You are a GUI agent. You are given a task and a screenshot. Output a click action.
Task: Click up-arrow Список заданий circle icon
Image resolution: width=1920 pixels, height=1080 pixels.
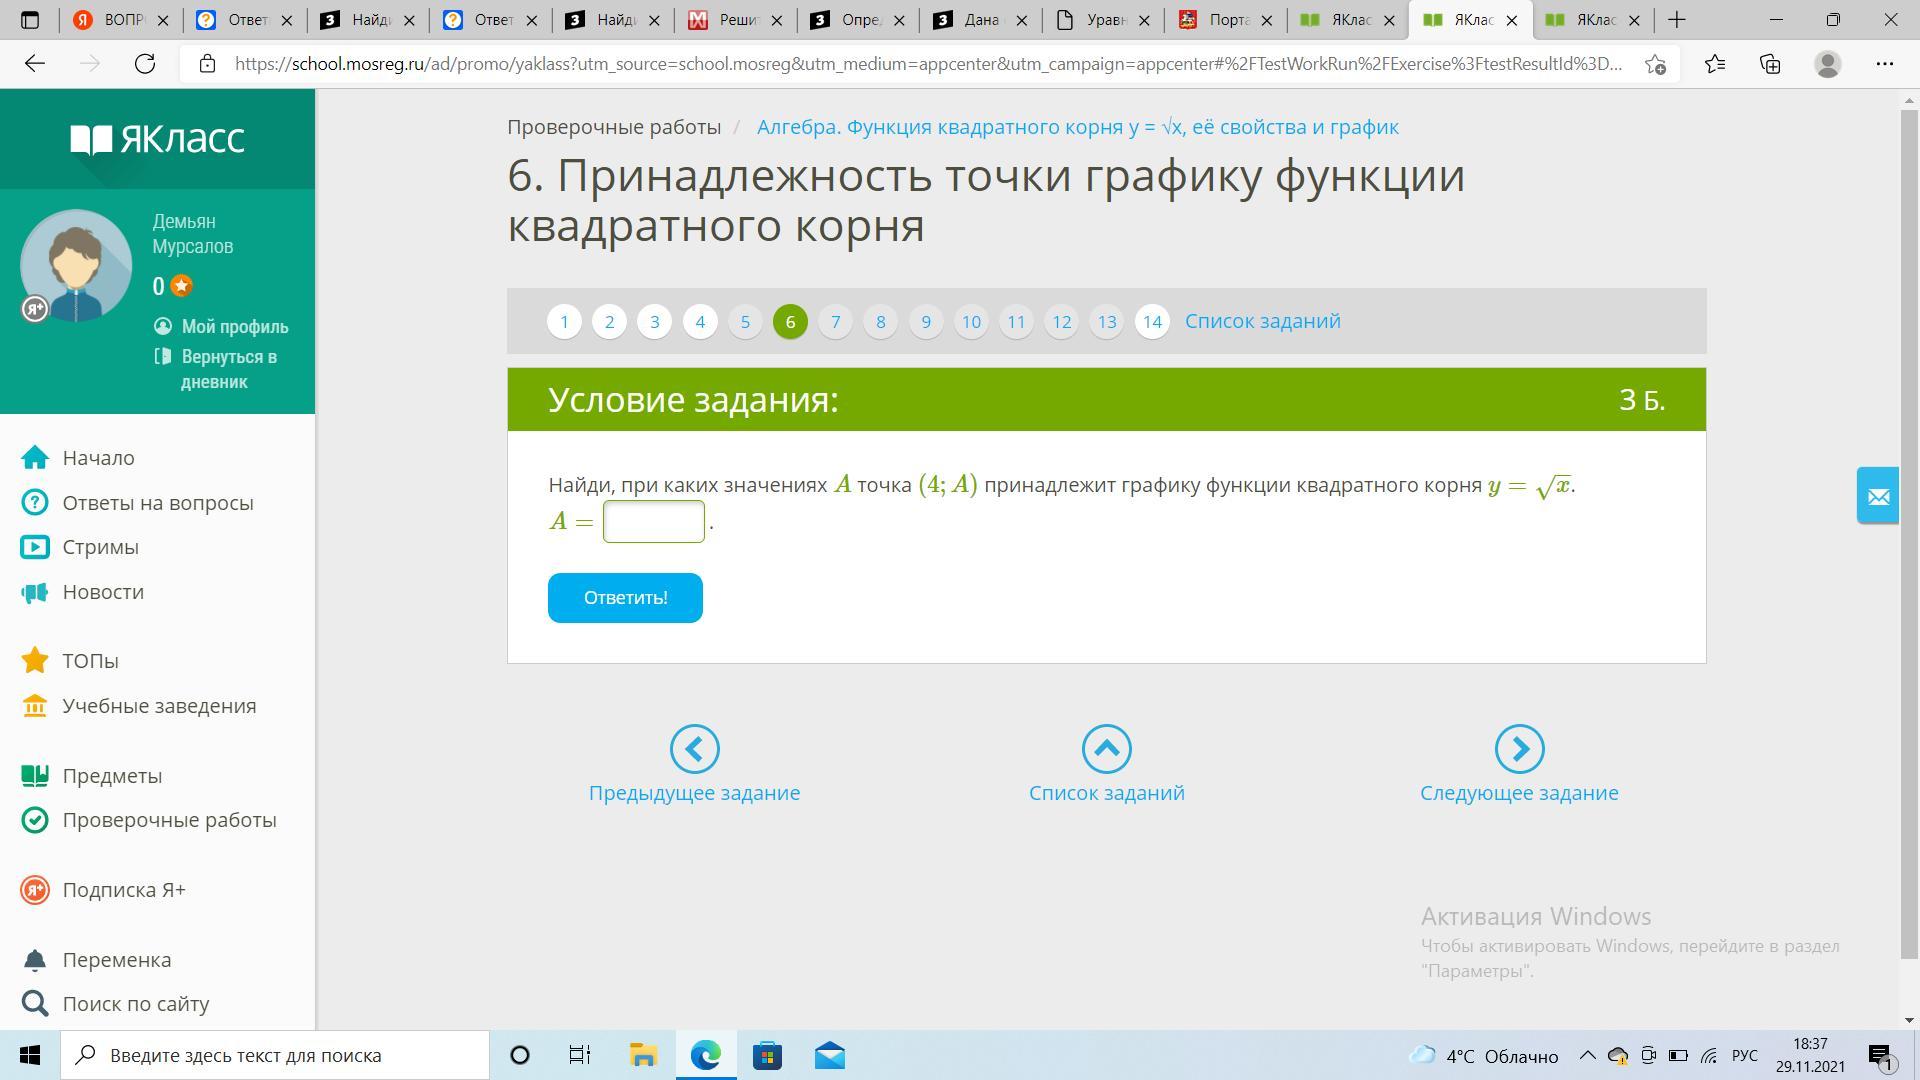pyautogui.click(x=1106, y=749)
